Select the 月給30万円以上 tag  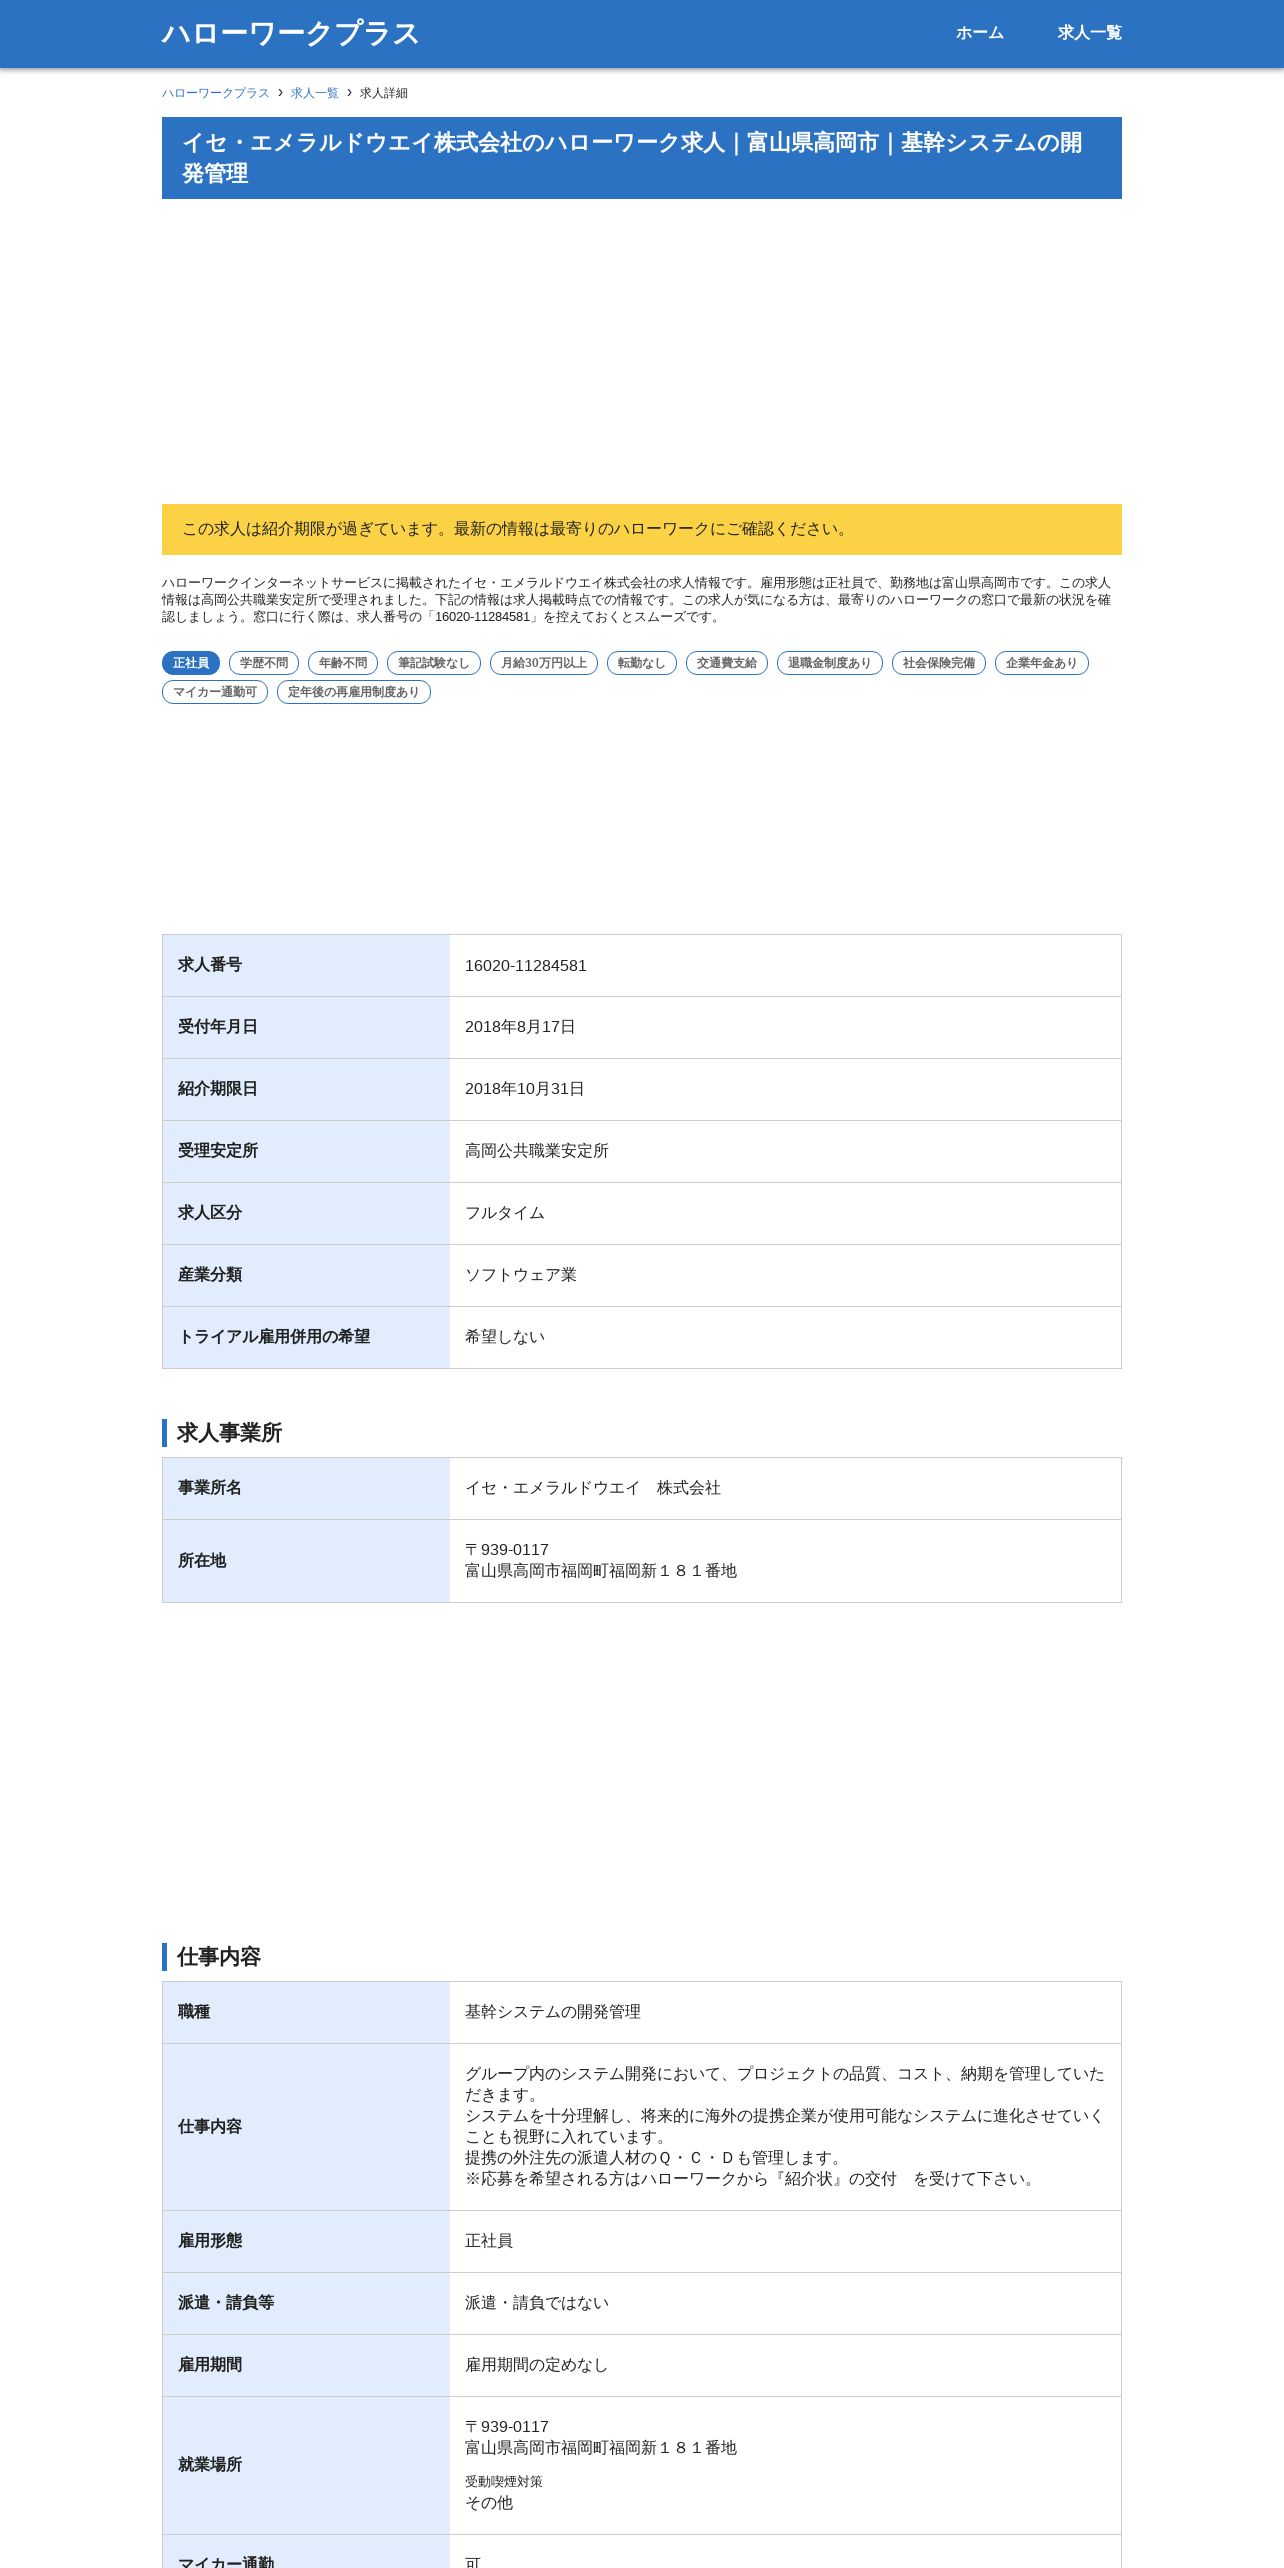[x=544, y=663]
